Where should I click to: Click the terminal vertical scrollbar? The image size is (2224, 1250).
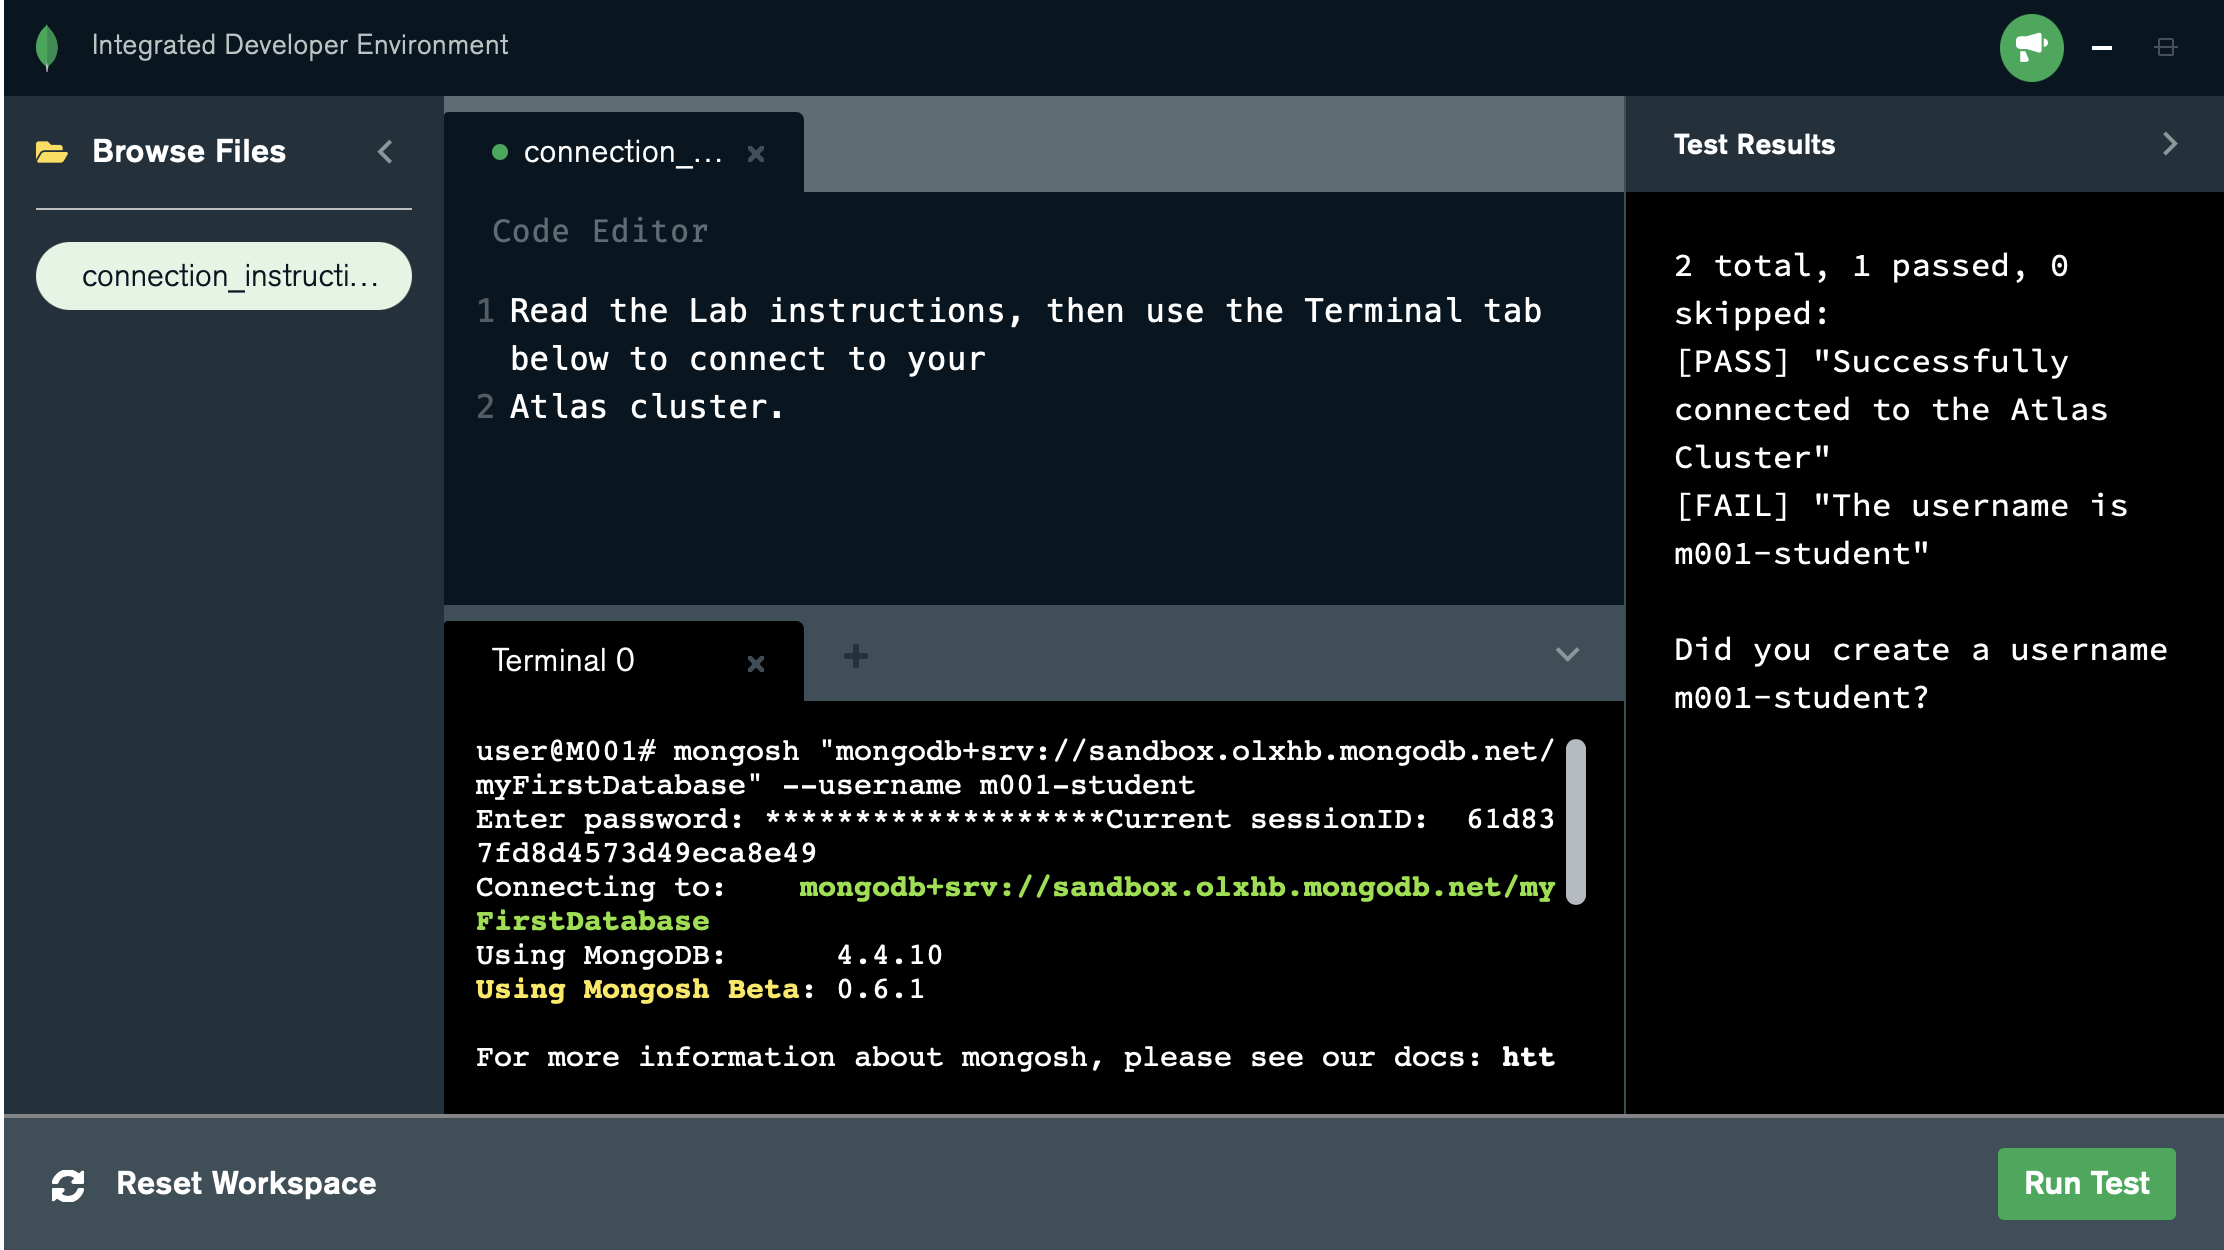(1576, 822)
